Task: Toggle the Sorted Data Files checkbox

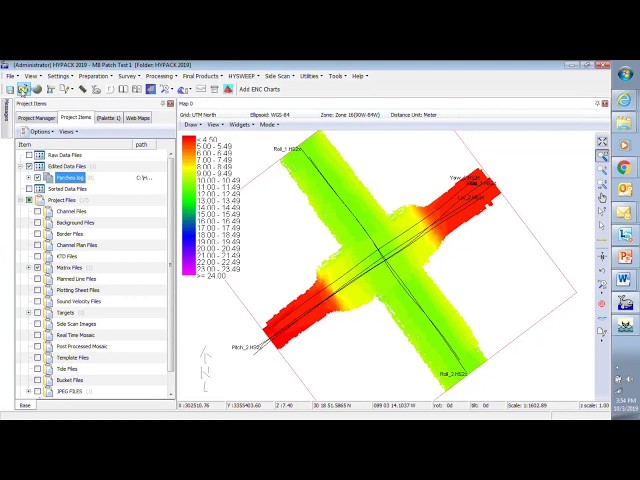Action: [x=29, y=189]
